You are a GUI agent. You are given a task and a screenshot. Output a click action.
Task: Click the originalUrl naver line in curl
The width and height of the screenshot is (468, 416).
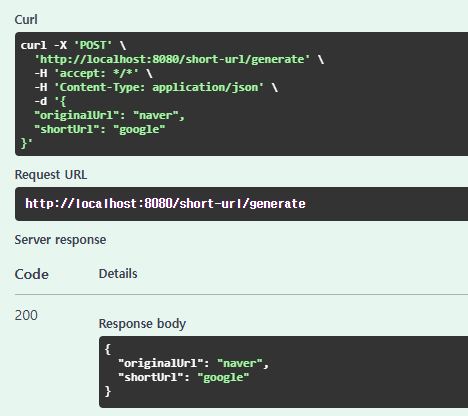(x=109, y=115)
